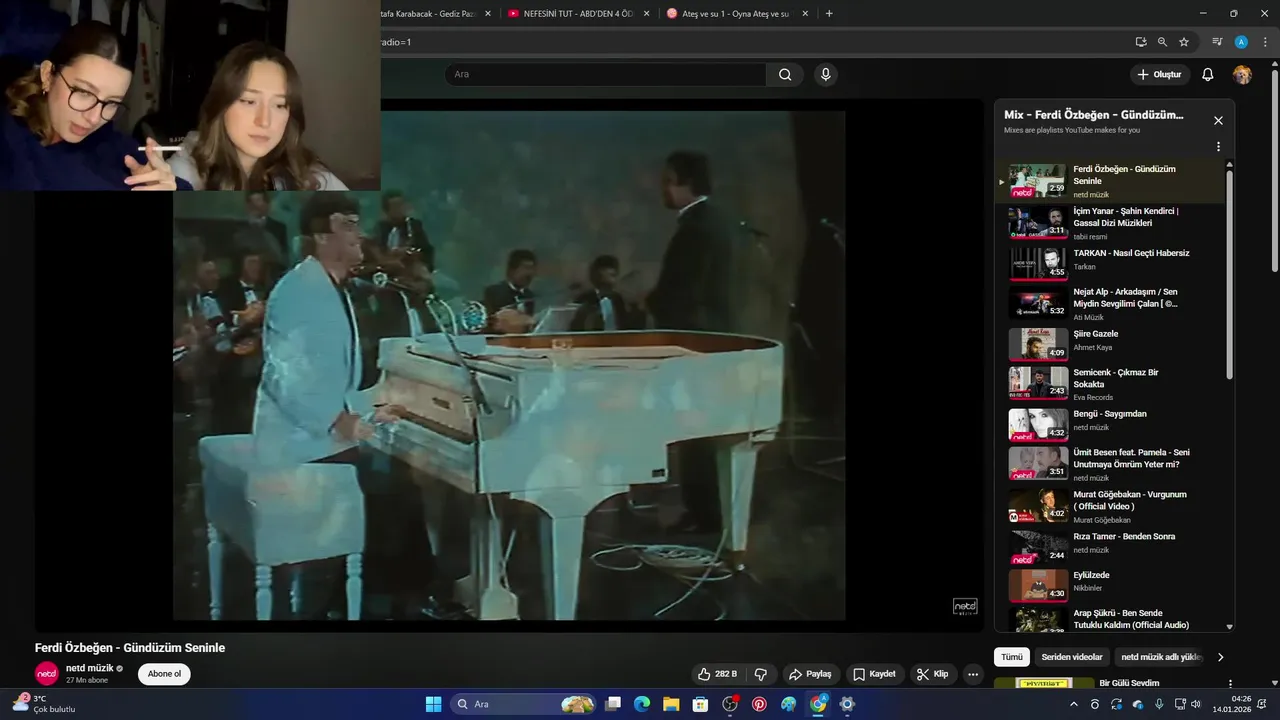Play Nejat Alp - Arkadaşım playlist item

click(1110, 304)
